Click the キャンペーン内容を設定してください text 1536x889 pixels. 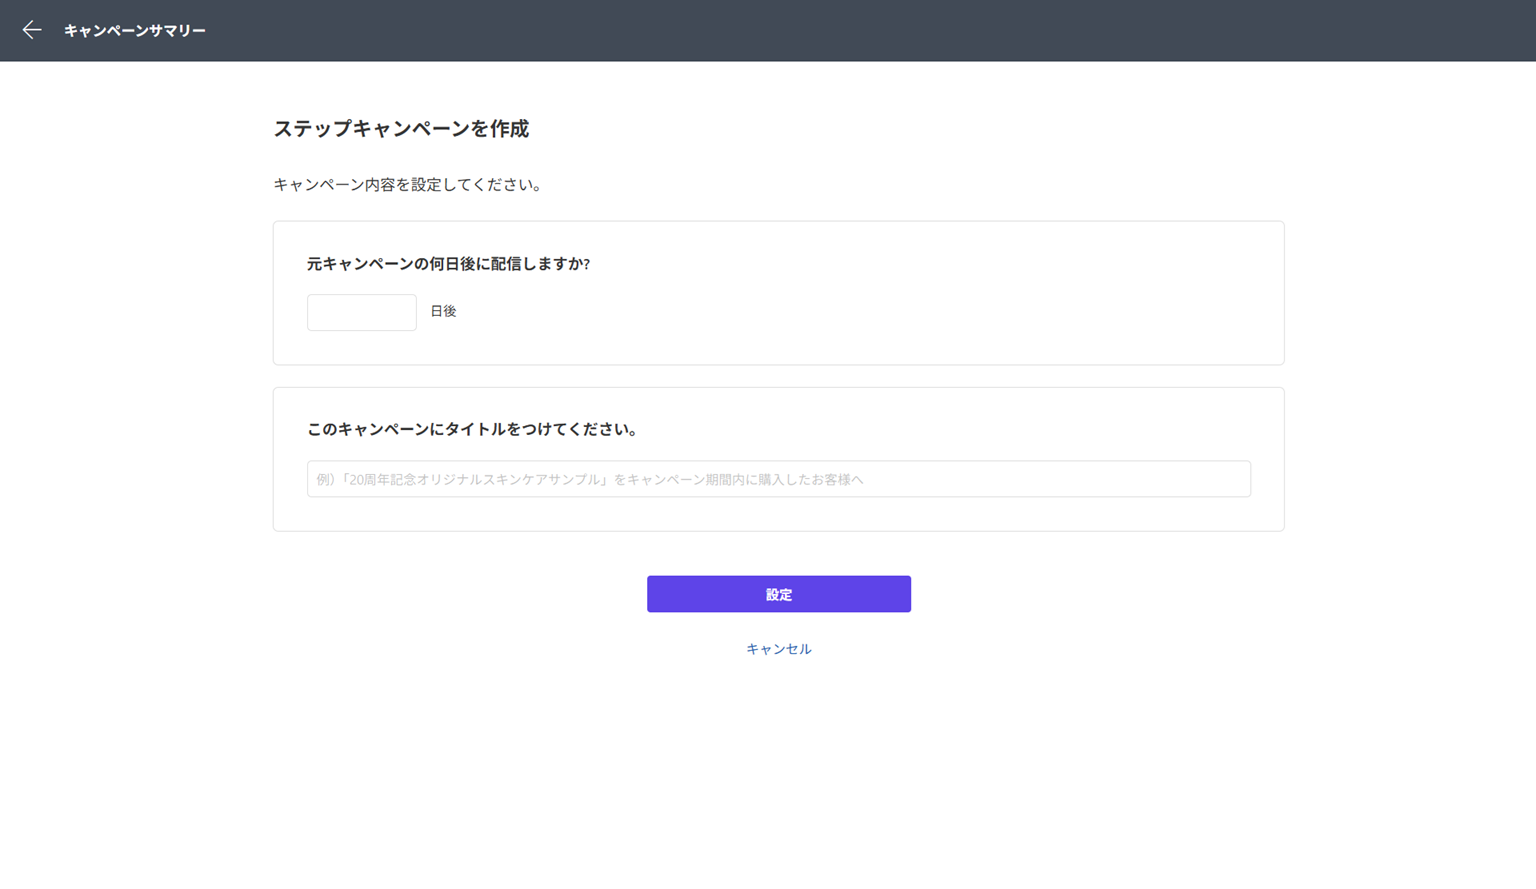pyautogui.click(x=407, y=185)
